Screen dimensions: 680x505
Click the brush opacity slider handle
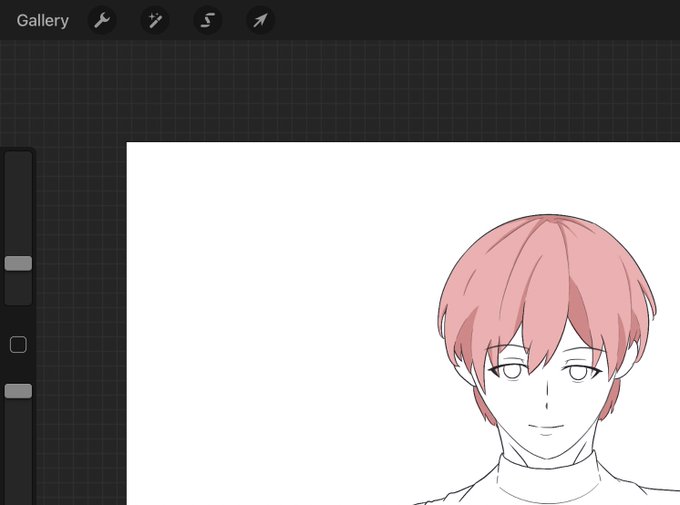pos(18,391)
